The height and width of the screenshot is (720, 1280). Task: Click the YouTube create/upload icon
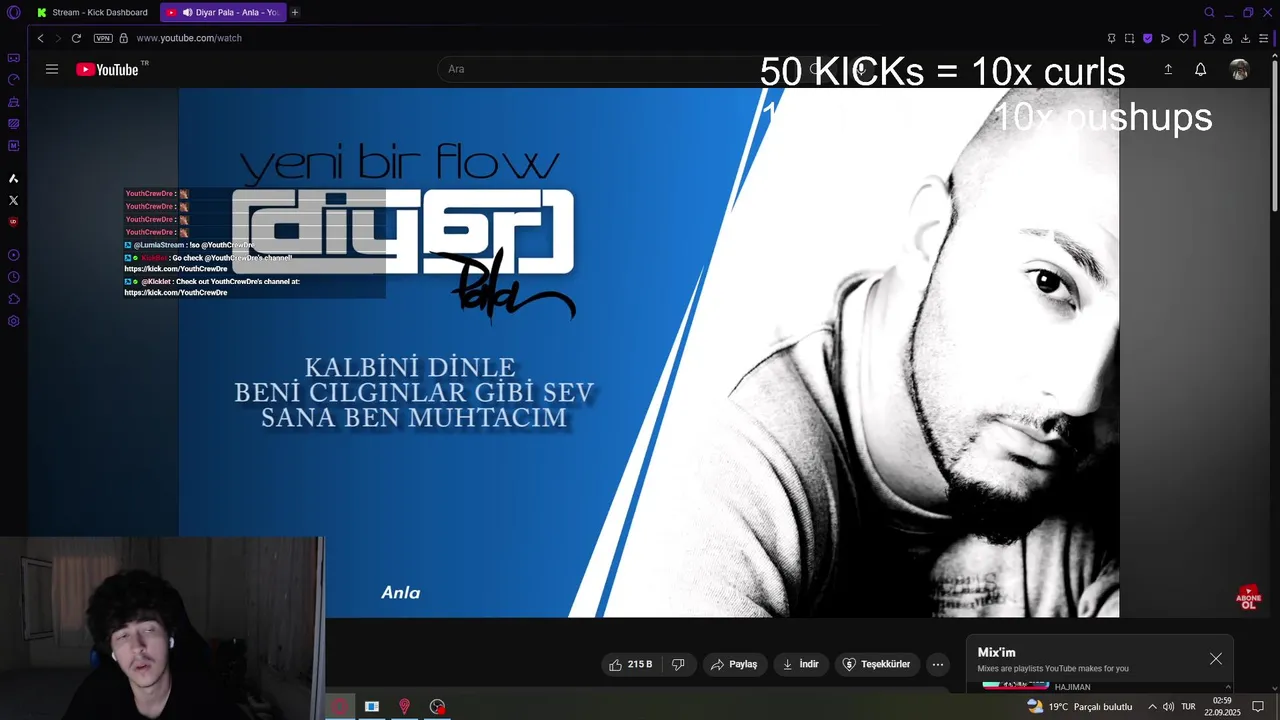1168,69
